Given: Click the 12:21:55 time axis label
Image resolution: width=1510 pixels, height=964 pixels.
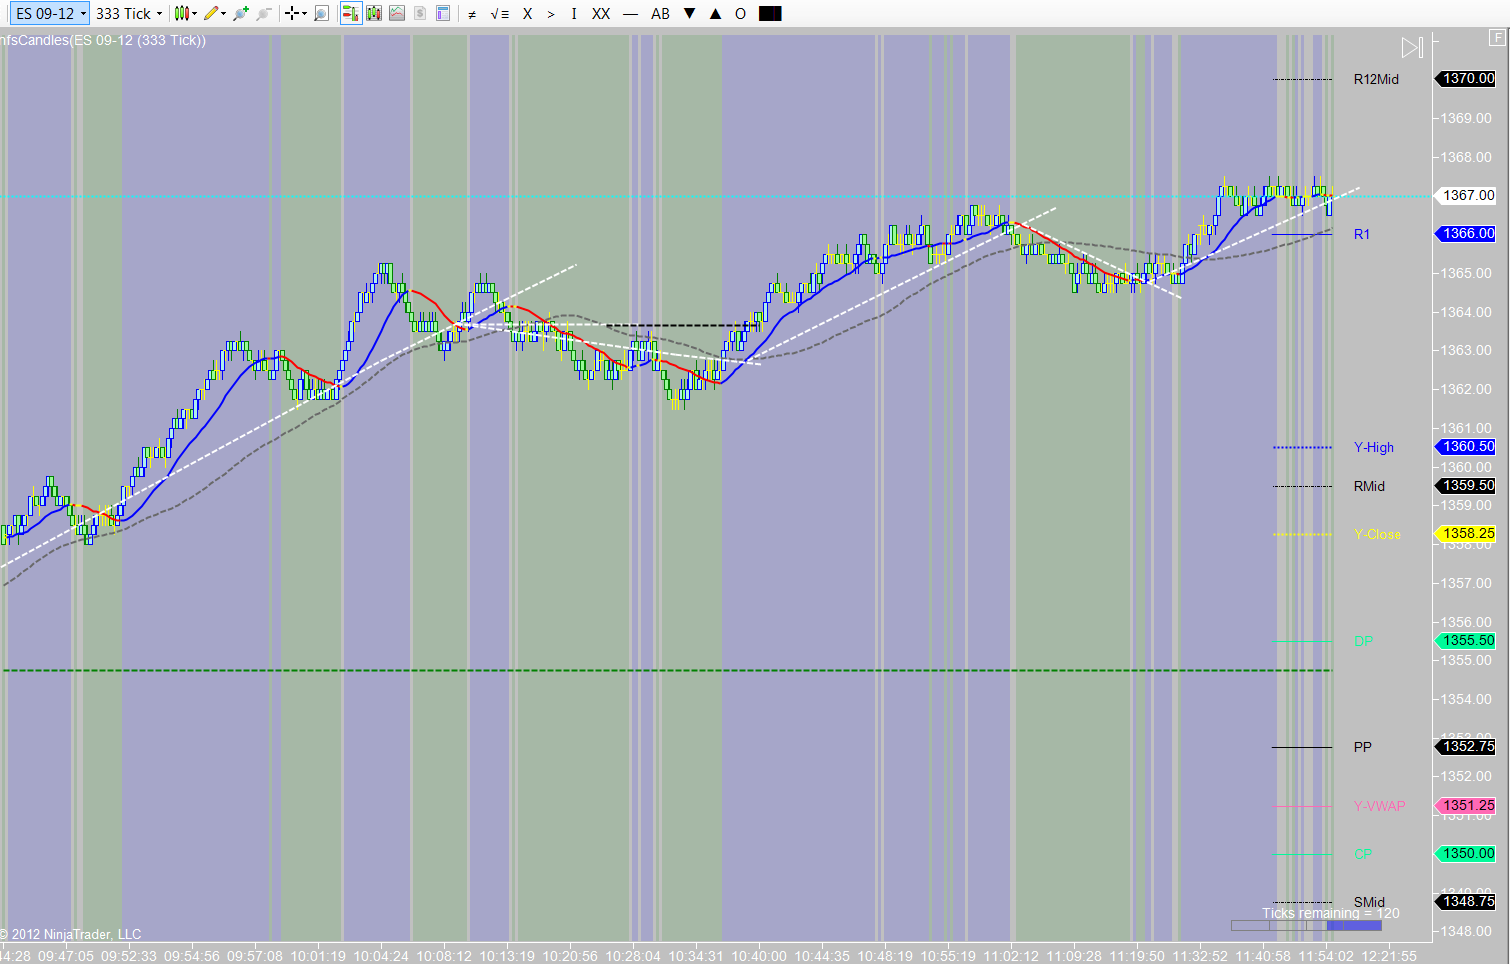Looking at the screenshot, I should (x=1389, y=956).
